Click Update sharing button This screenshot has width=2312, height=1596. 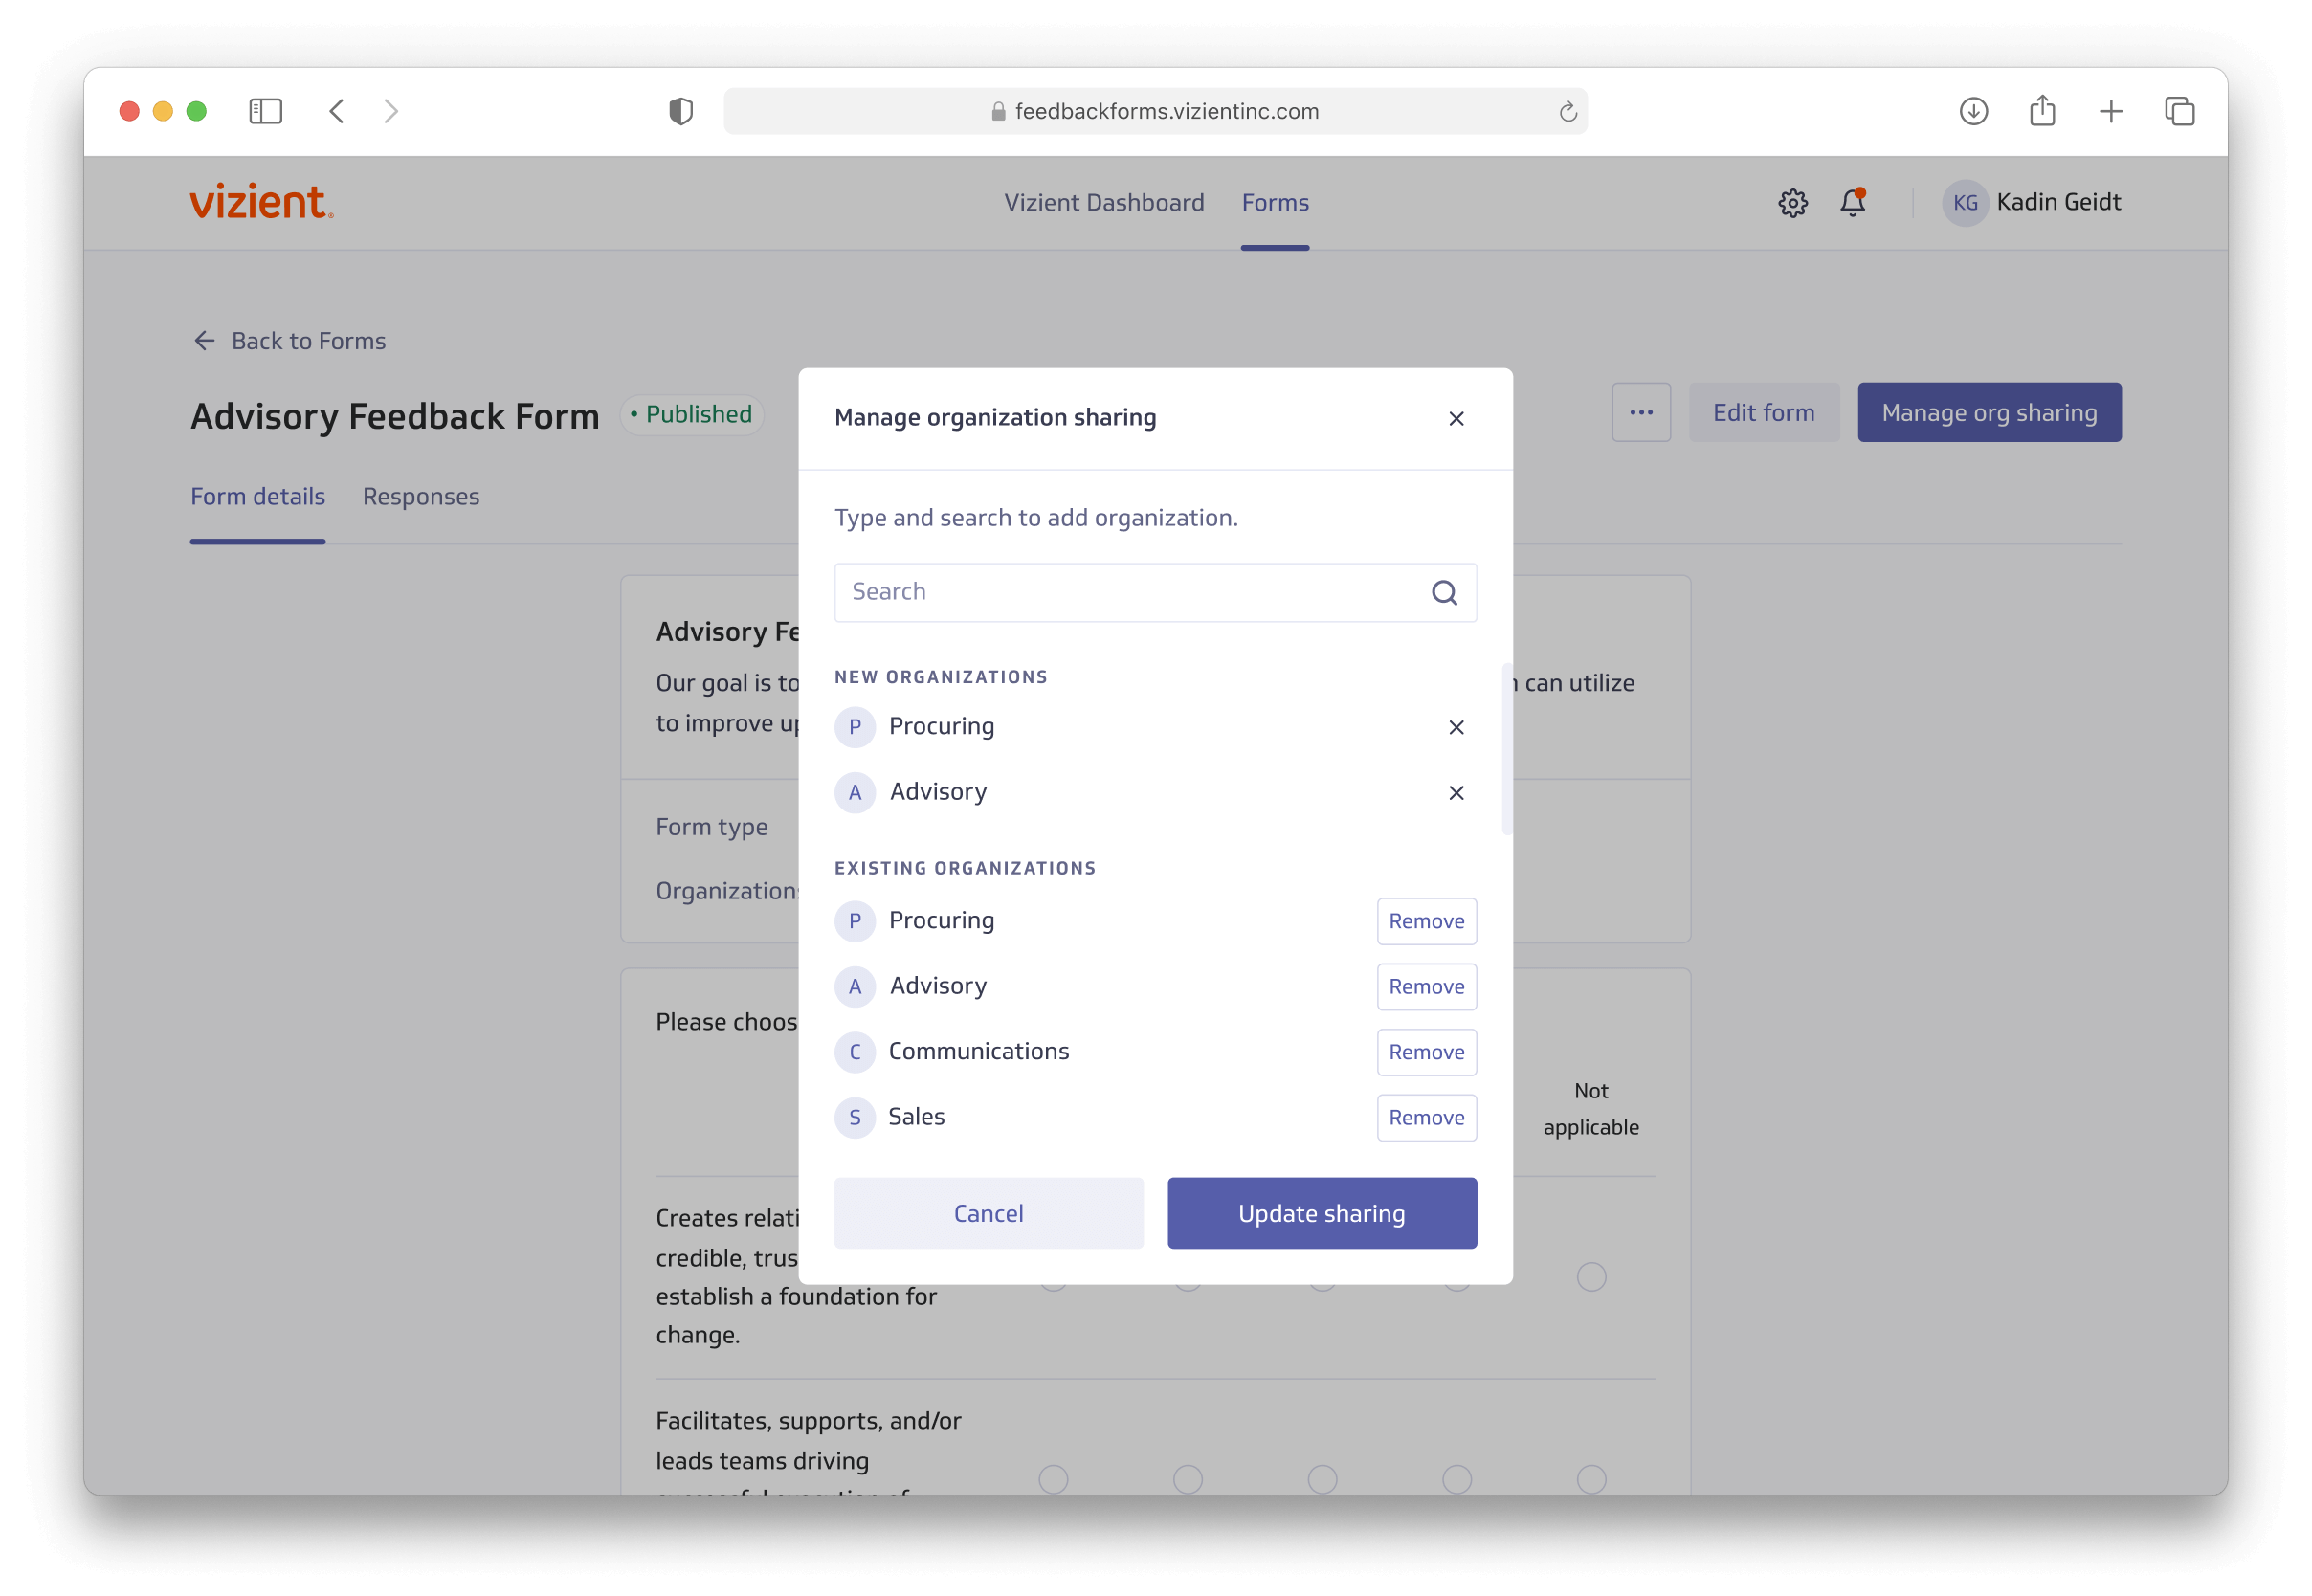[x=1321, y=1213]
